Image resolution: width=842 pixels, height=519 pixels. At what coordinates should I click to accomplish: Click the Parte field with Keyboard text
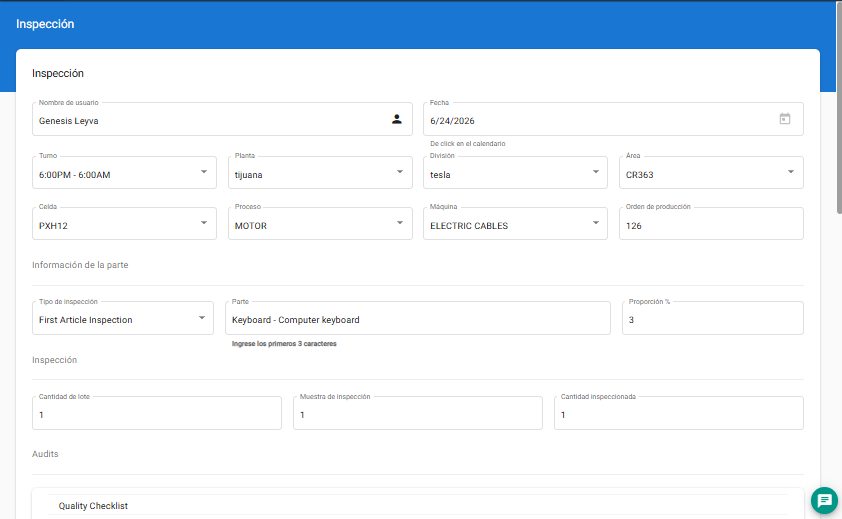coord(418,318)
